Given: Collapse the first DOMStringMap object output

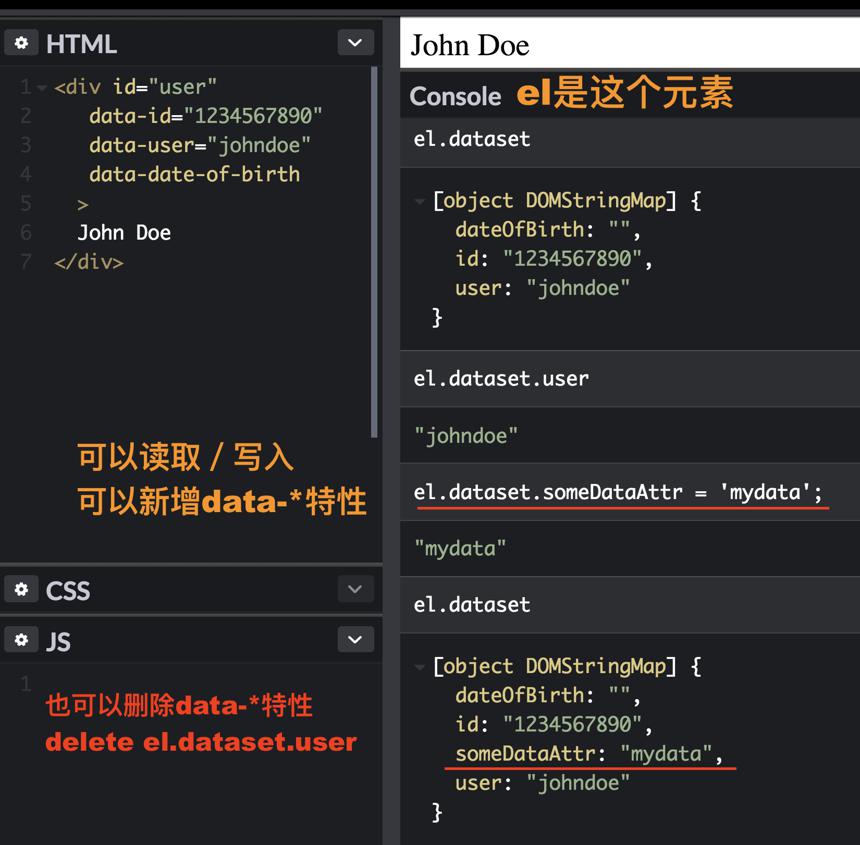Looking at the screenshot, I should (x=420, y=201).
